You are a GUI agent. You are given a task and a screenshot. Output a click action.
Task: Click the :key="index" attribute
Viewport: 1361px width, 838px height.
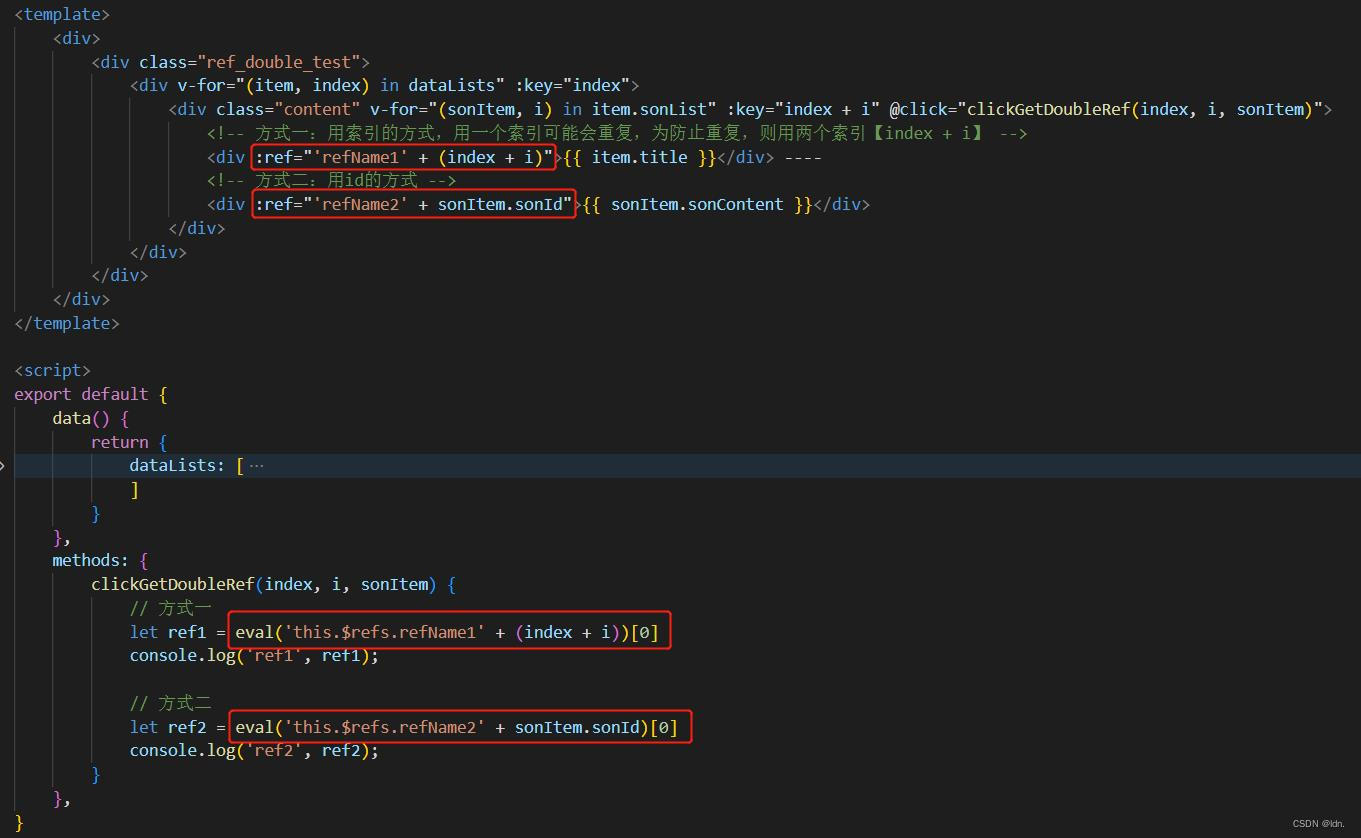coord(572,85)
